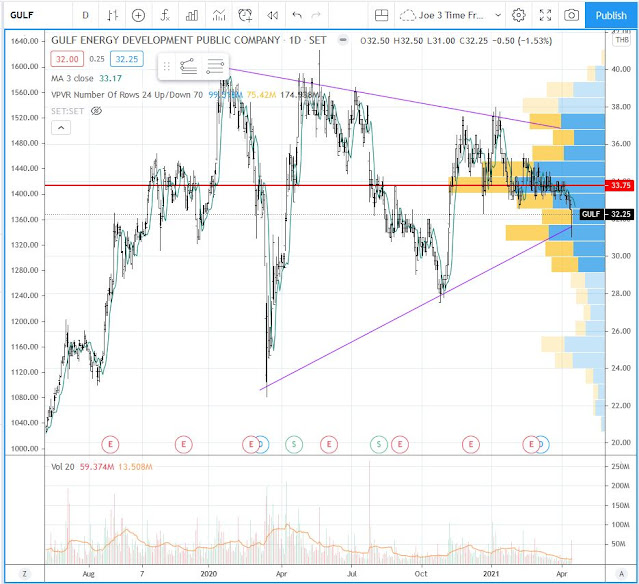Toggle visibility eye of the SET:SET symbol
This screenshot has width=639, height=584.
coord(96,111)
